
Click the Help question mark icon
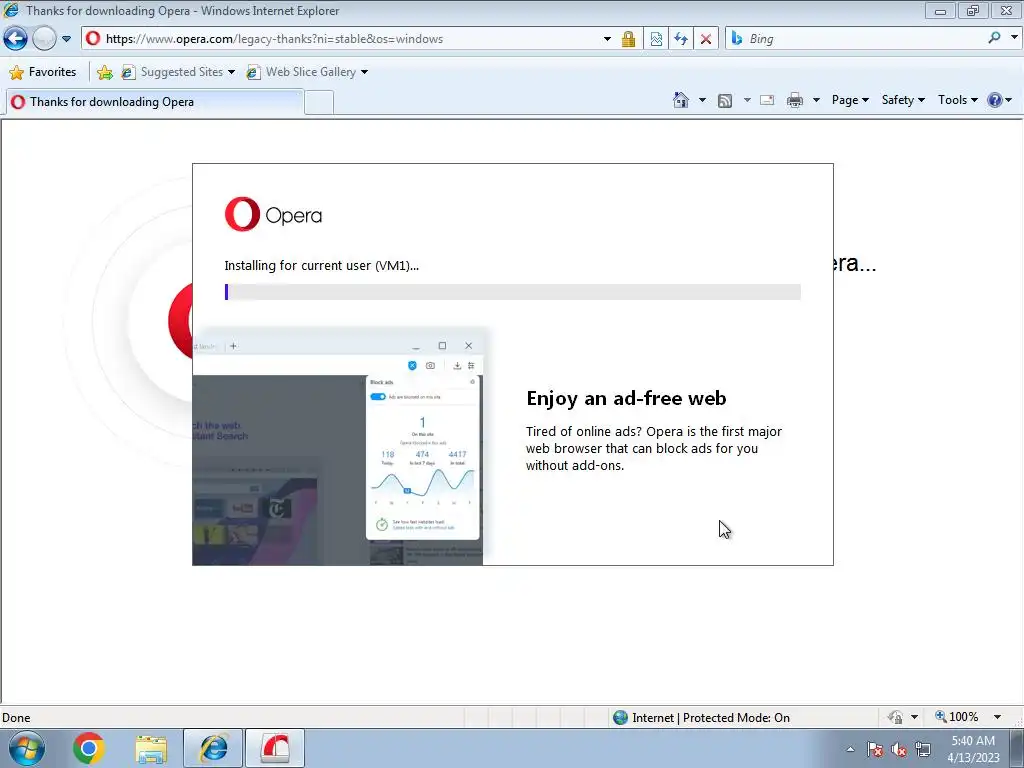coord(995,100)
